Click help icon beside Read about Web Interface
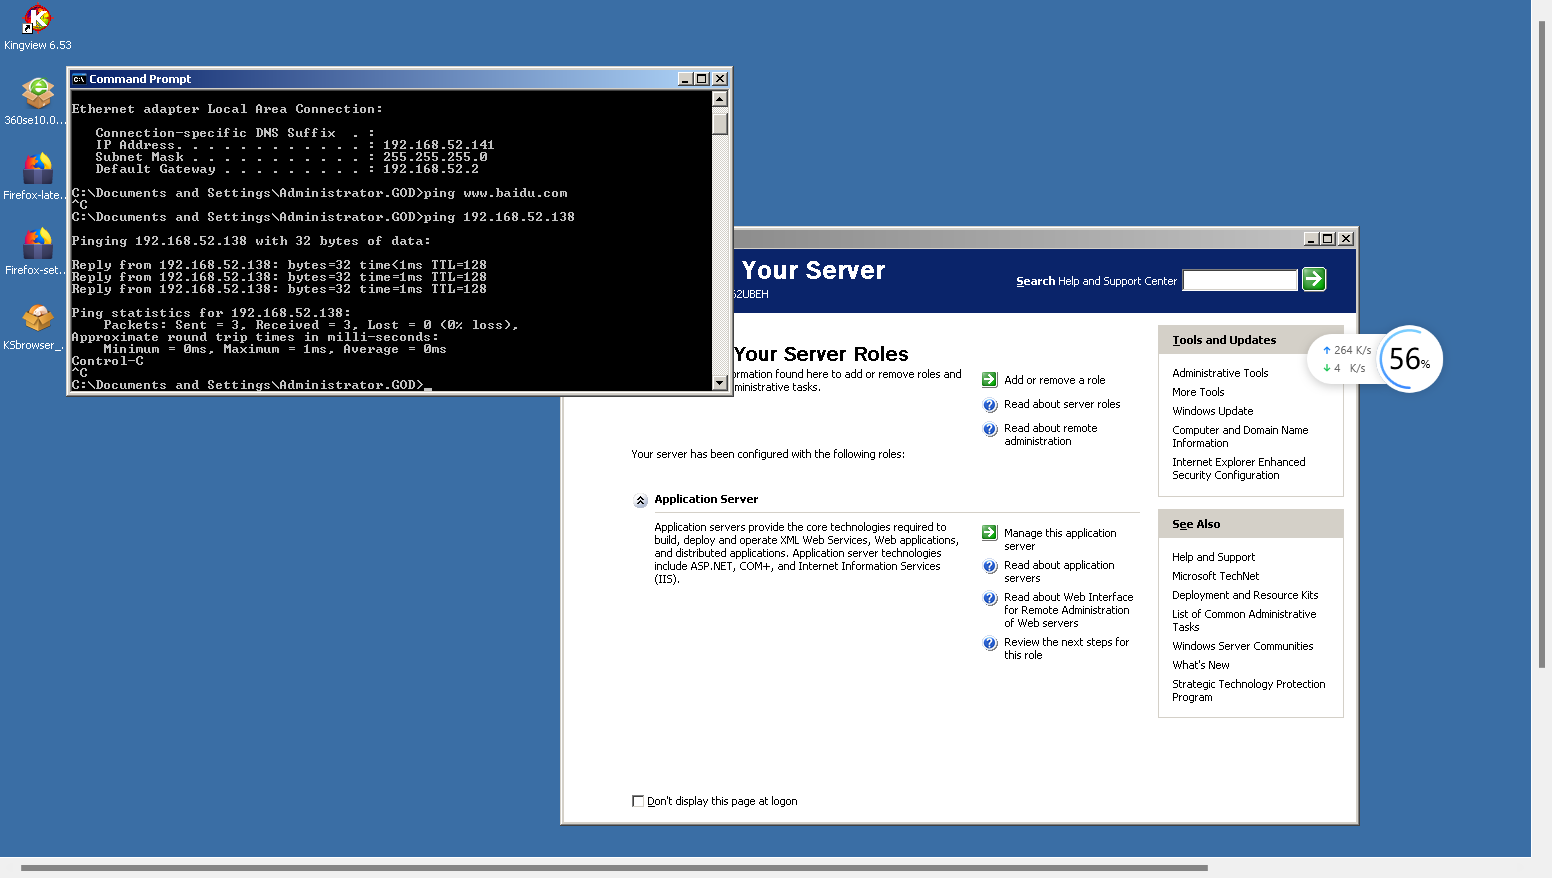 989,598
